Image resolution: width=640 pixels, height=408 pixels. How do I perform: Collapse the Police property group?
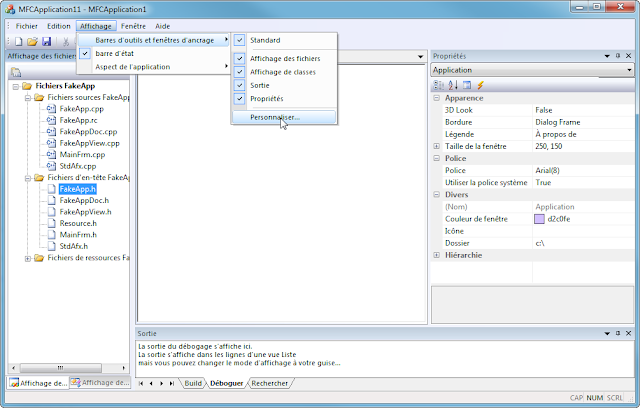pos(436,158)
